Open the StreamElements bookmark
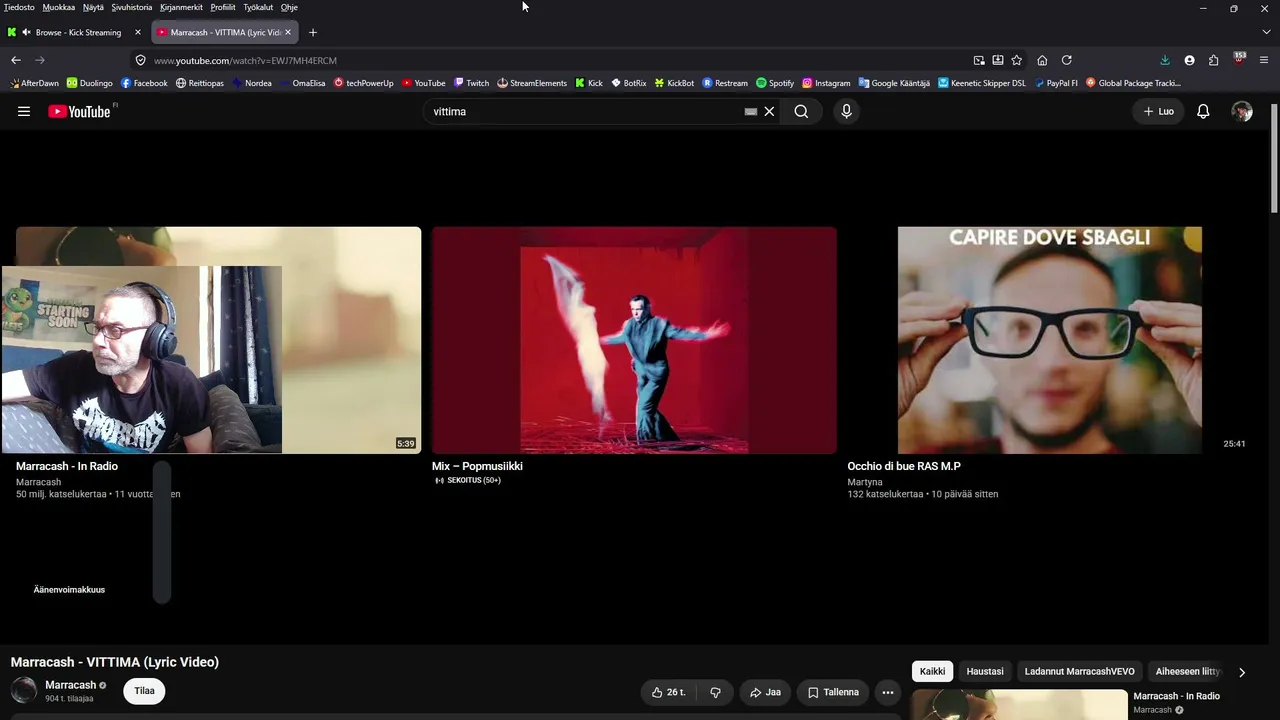This screenshot has width=1280, height=720. [532, 83]
